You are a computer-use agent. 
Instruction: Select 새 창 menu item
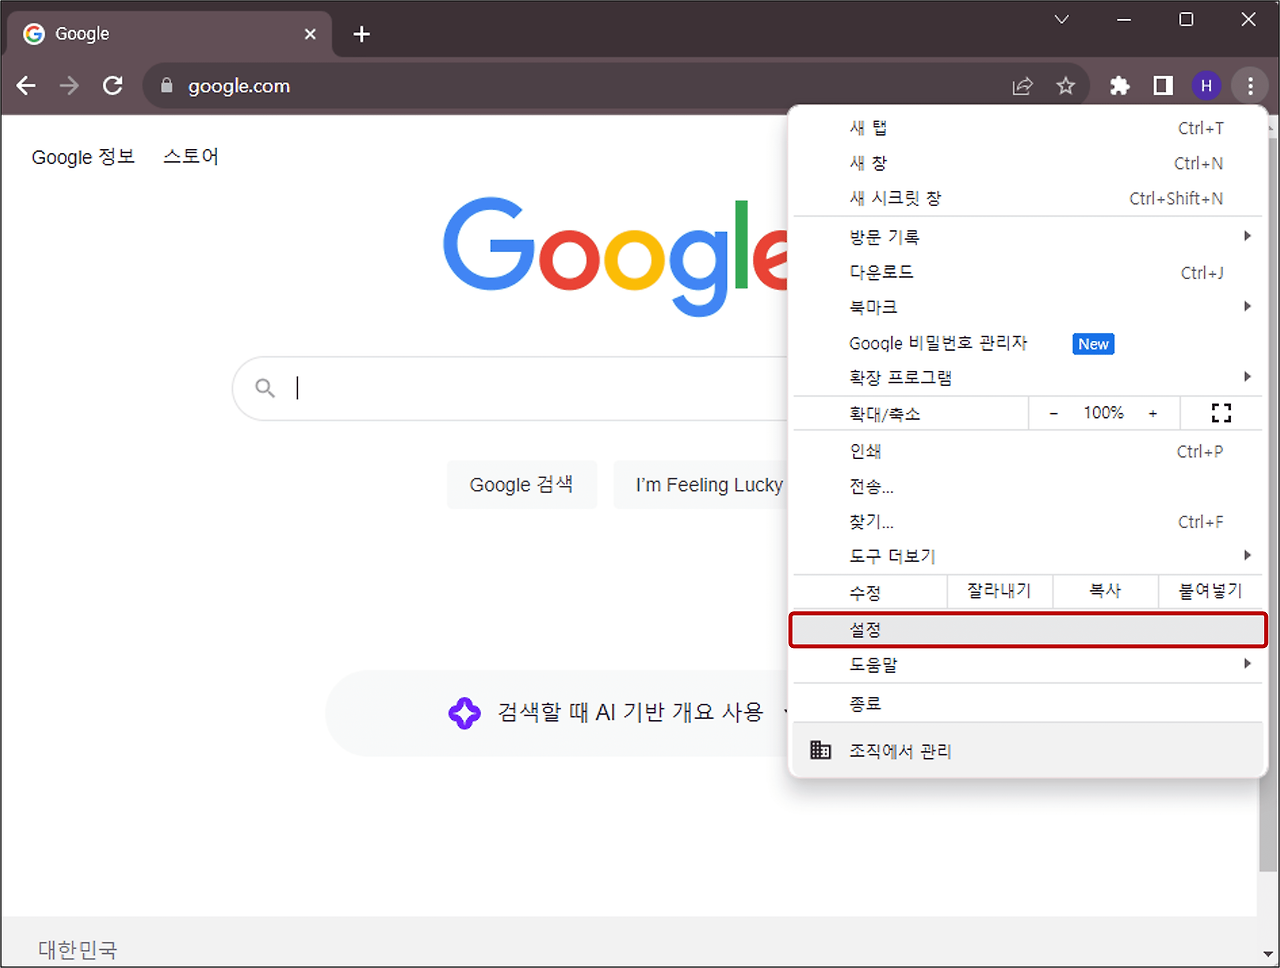[x=1028, y=163]
